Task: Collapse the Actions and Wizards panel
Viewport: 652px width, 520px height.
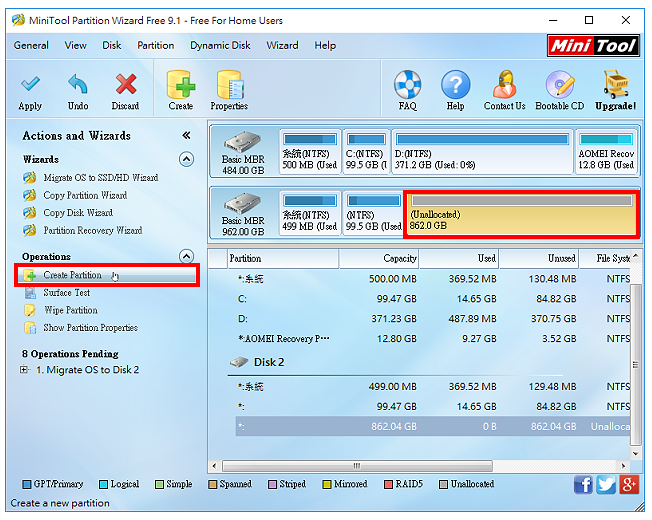Action: coord(186,135)
